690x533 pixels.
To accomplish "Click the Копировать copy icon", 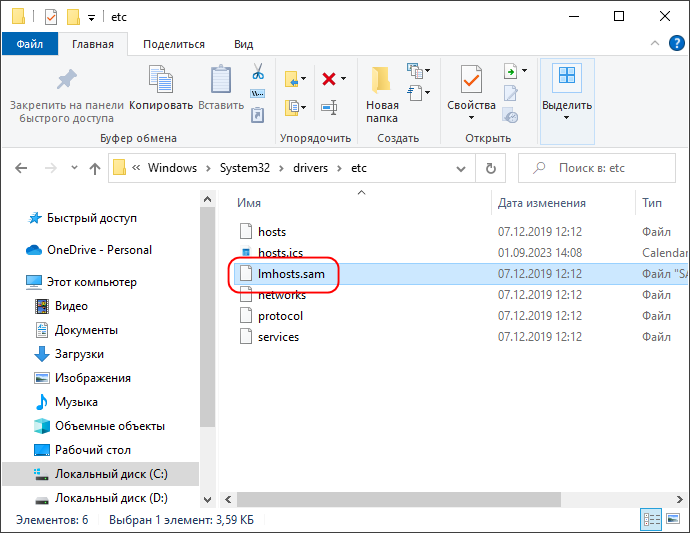I will pyautogui.click(x=161, y=79).
